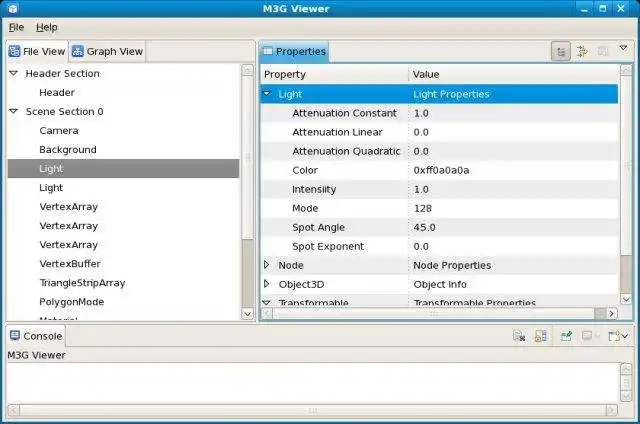Select the Camera tree item
Screen dimensions: 640x424
(x=59, y=131)
